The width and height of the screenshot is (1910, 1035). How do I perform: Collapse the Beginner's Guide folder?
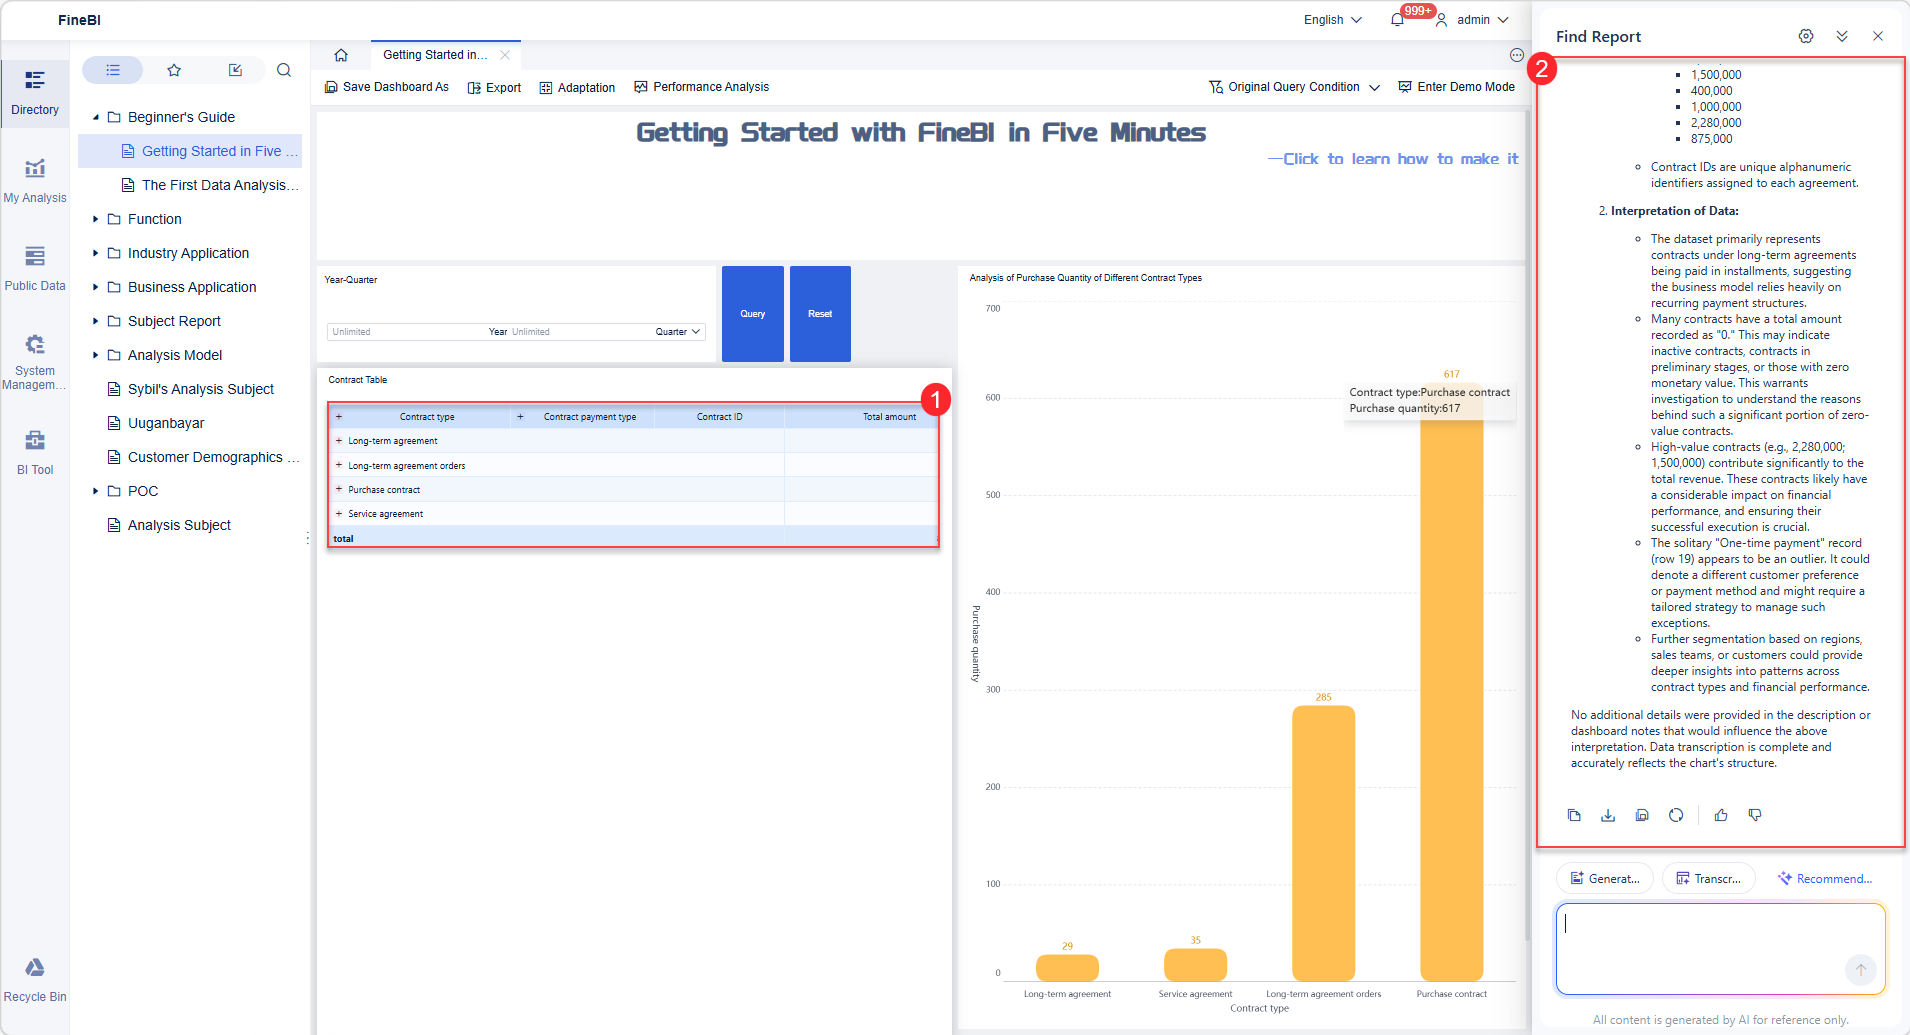pyautogui.click(x=96, y=117)
